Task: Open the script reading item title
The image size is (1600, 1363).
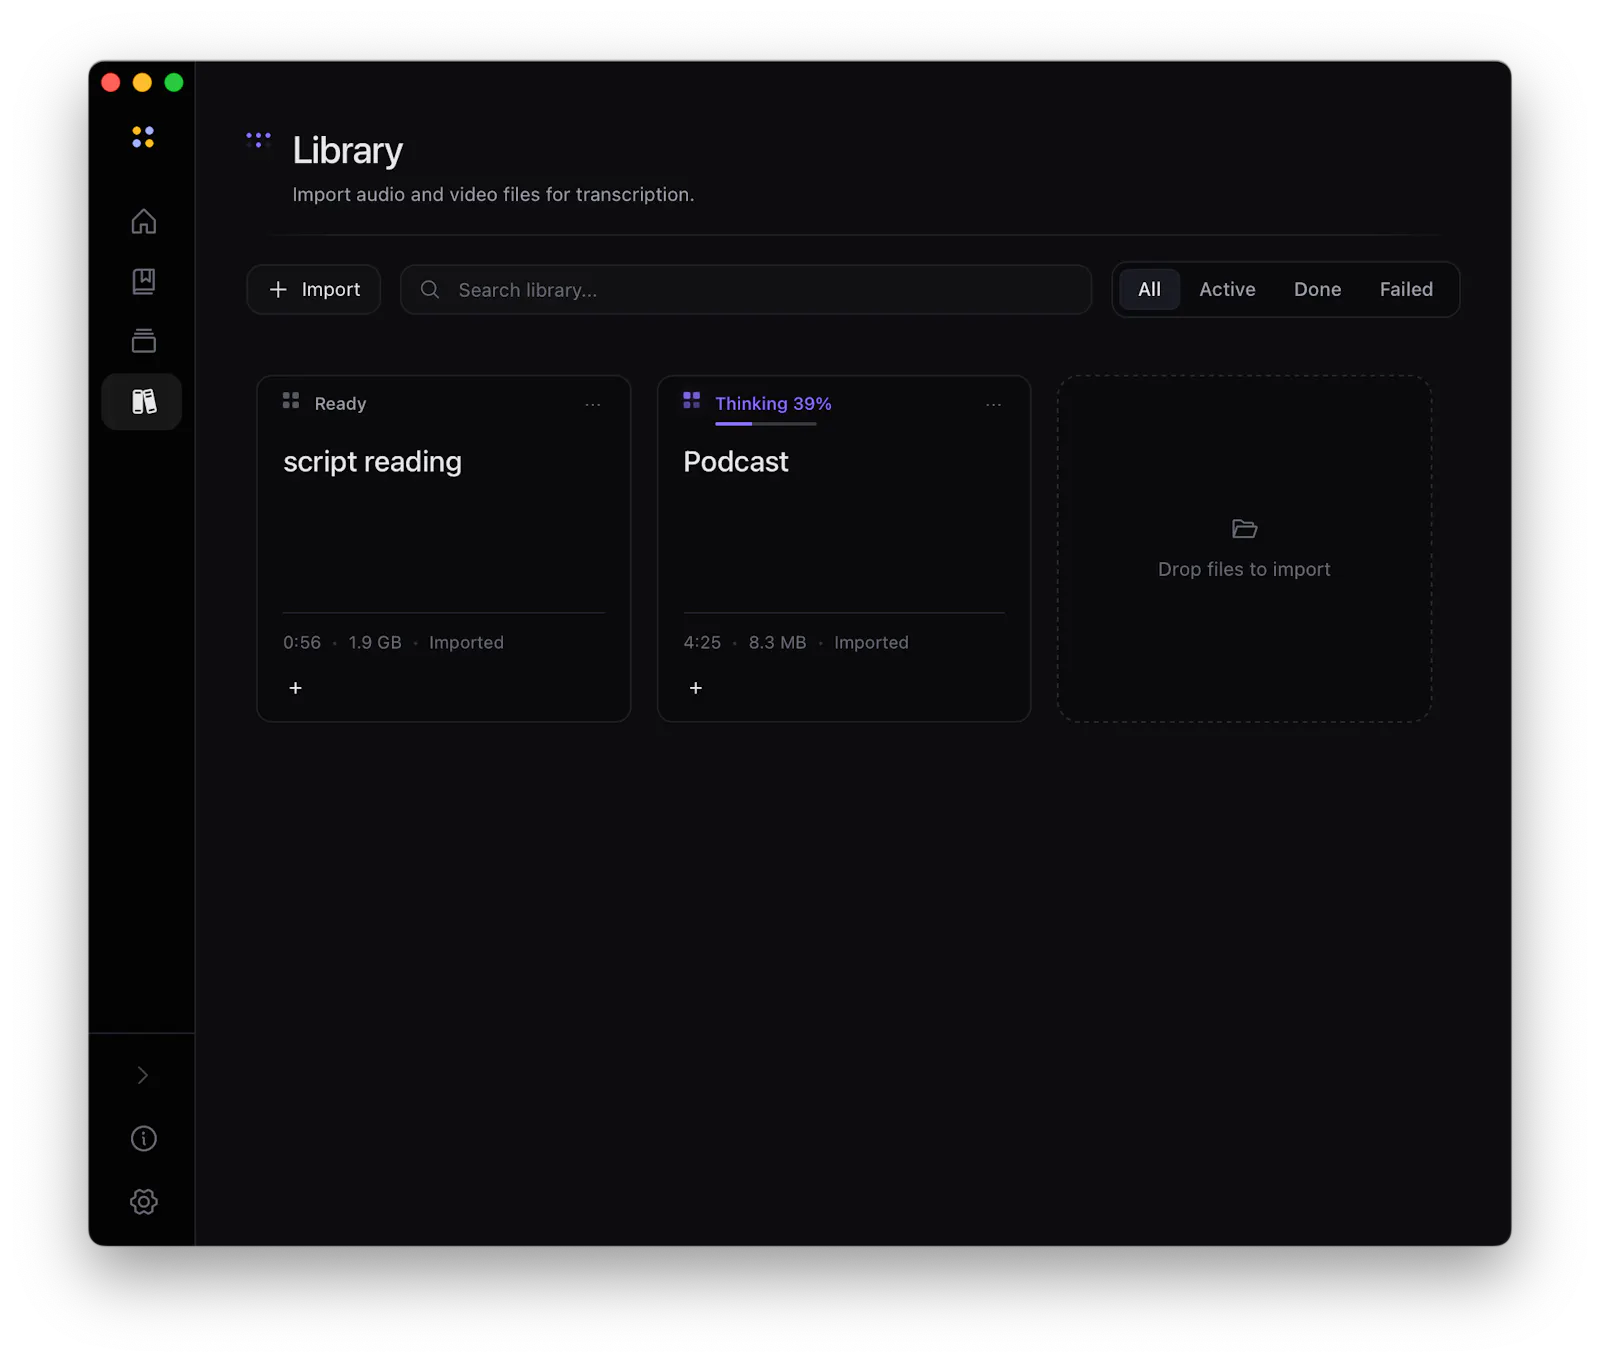Action: pos(372,462)
